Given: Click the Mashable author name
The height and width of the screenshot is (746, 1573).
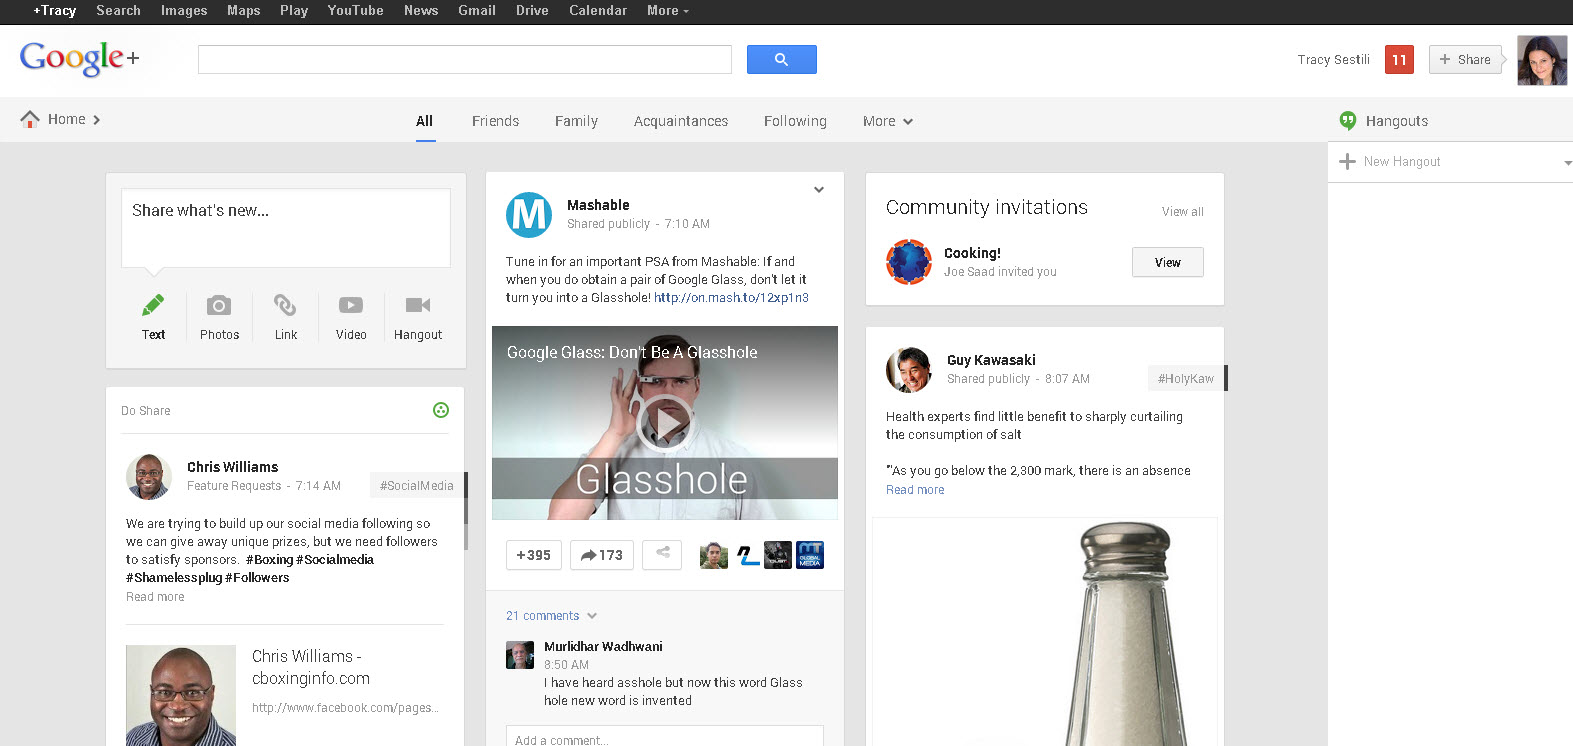Looking at the screenshot, I should click(598, 205).
